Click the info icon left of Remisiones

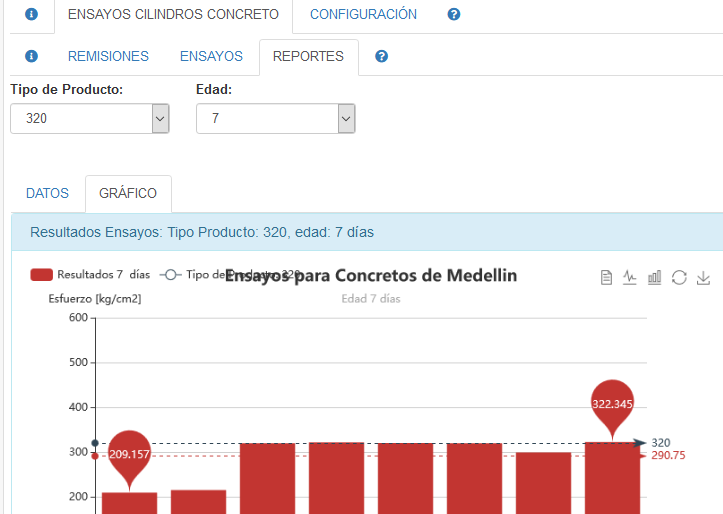point(31,57)
